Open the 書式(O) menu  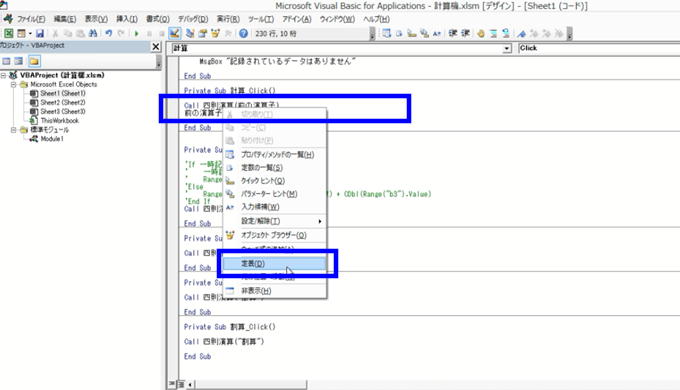tap(157, 19)
